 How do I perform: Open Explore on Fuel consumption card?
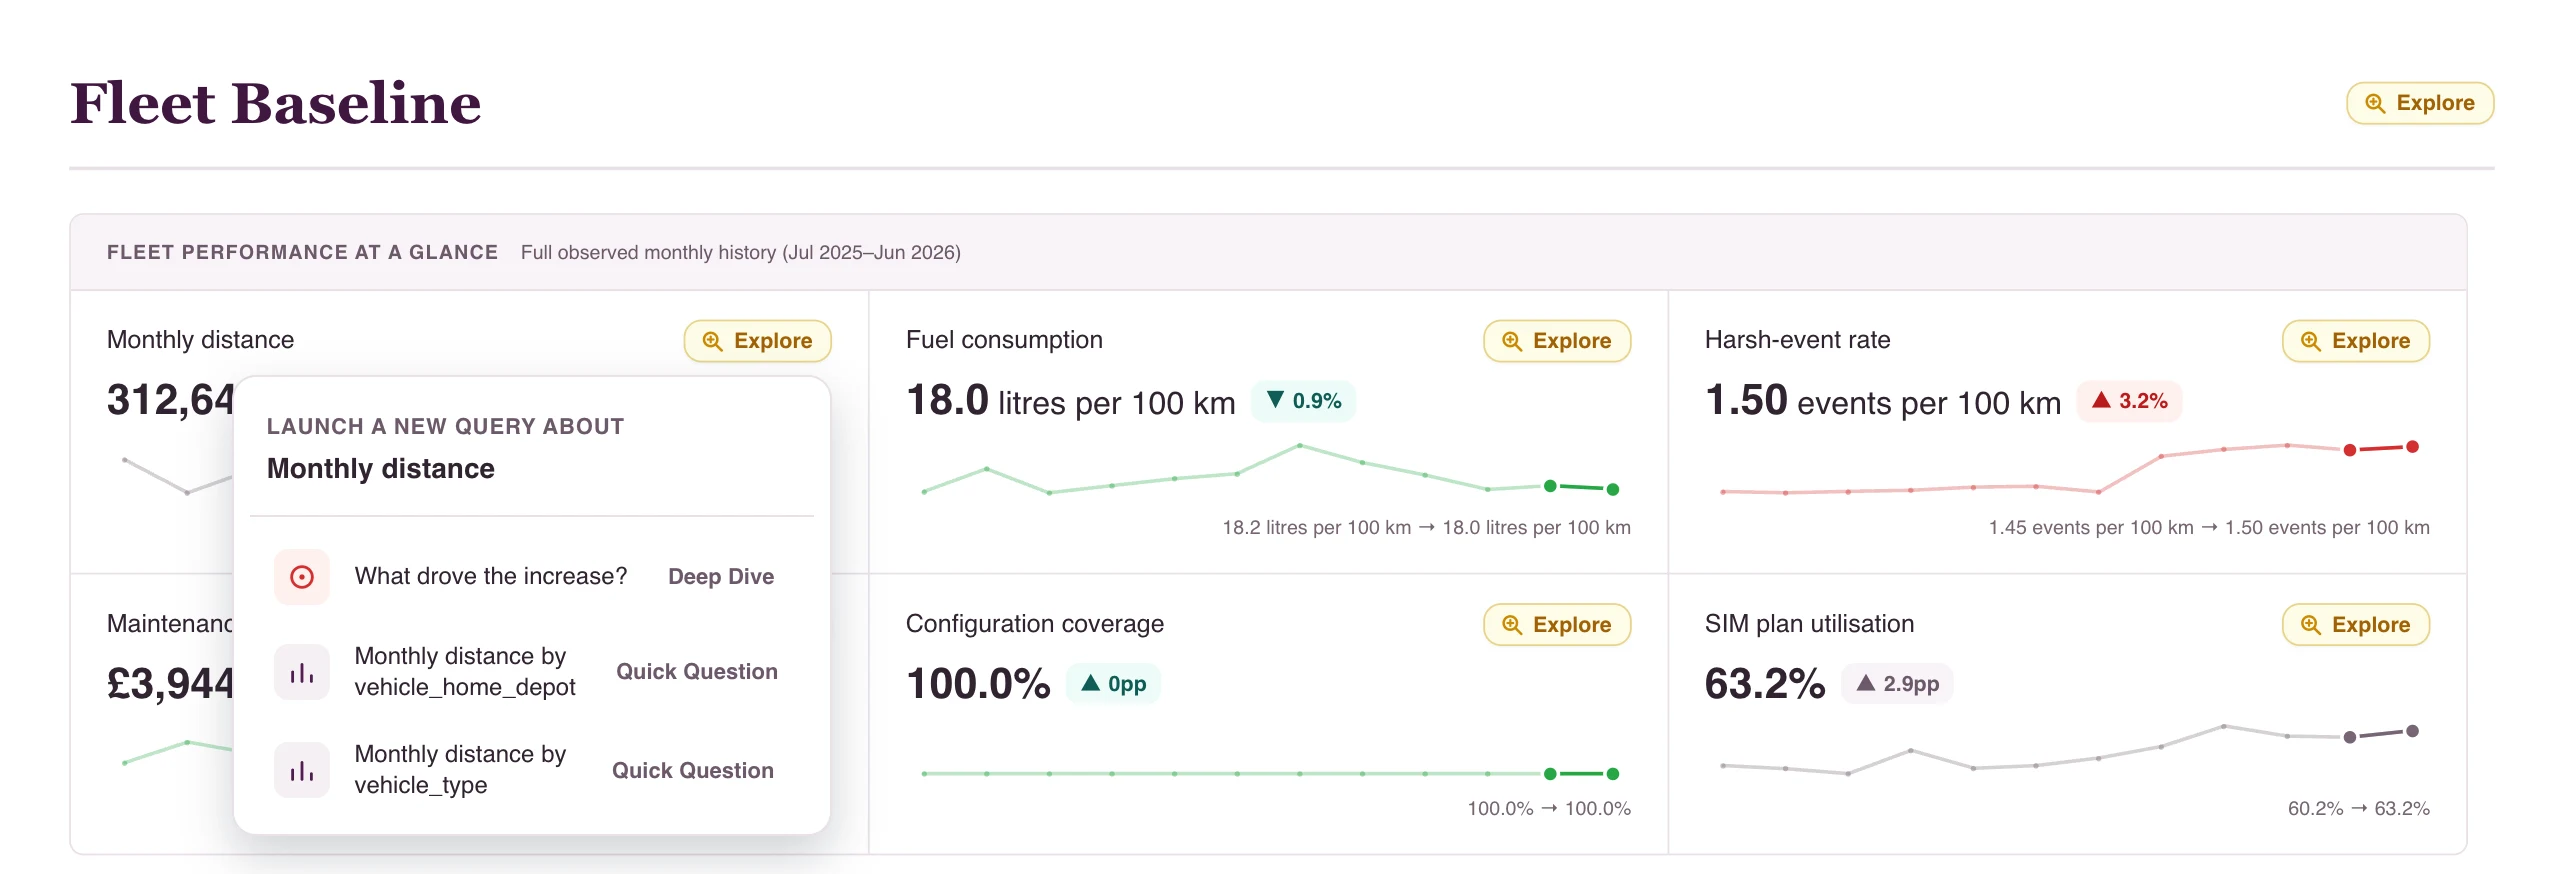(x=1557, y=341)
